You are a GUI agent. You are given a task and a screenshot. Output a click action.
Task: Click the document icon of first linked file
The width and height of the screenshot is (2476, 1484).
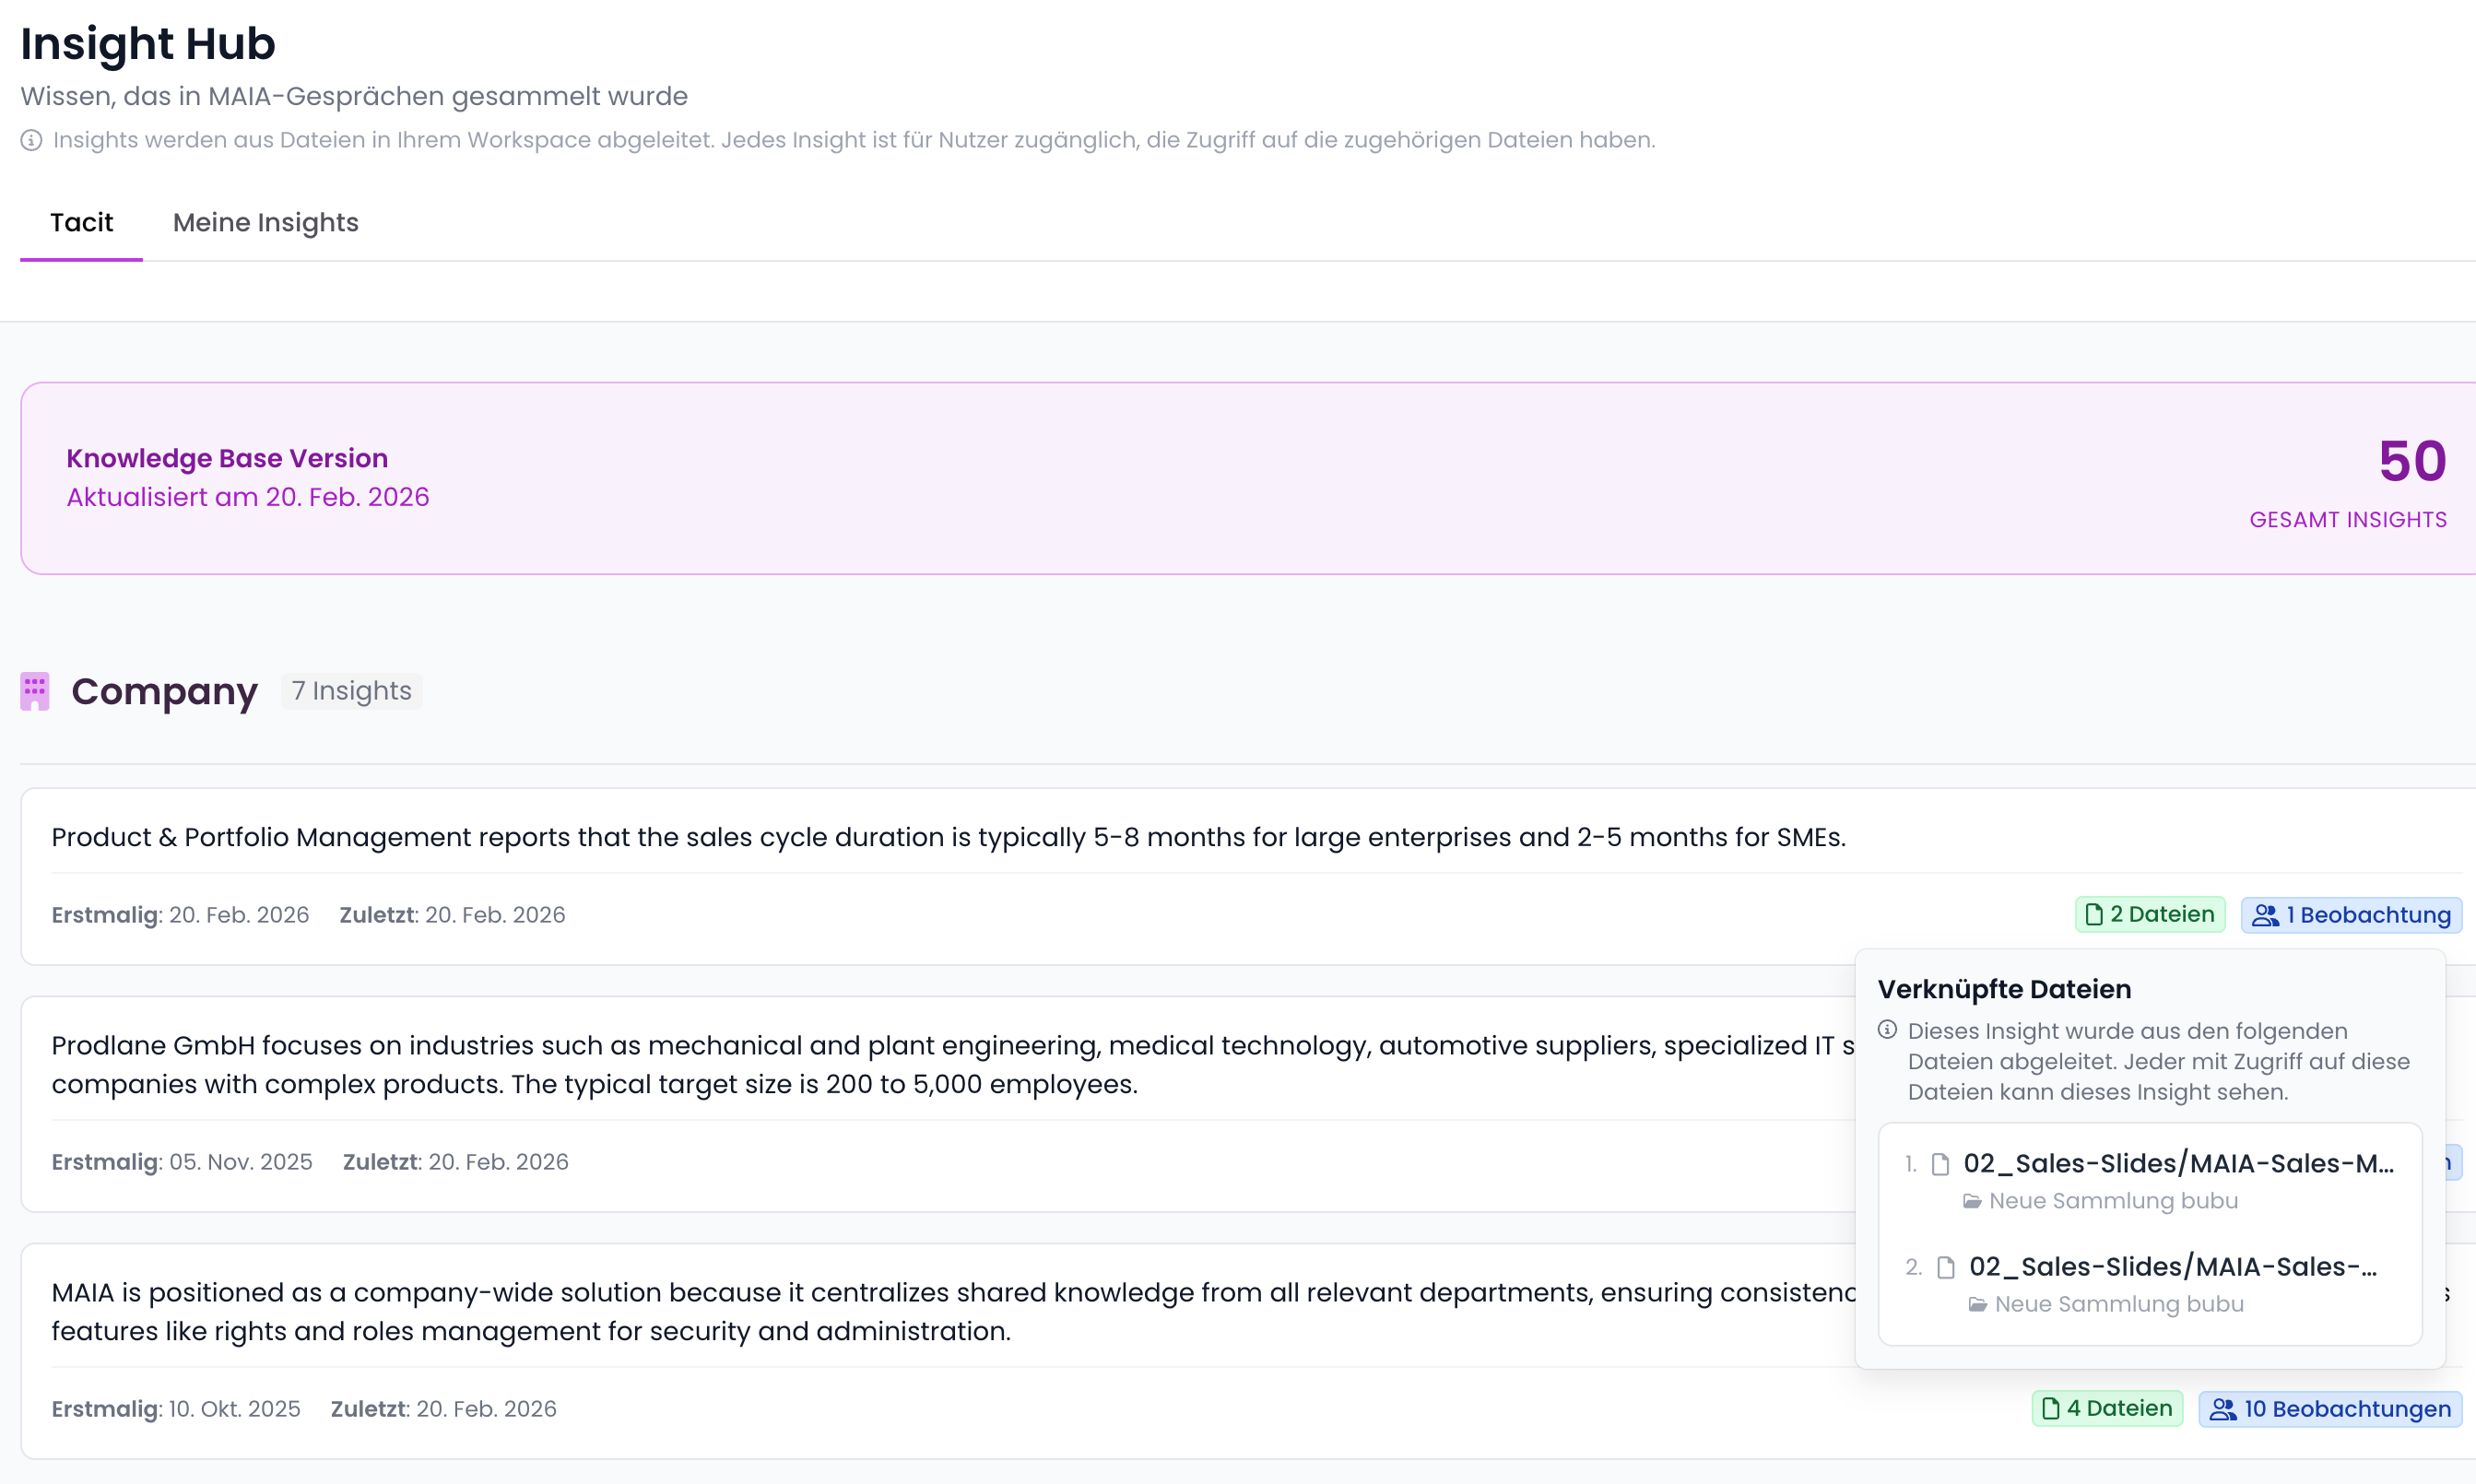[1940, 1164]
